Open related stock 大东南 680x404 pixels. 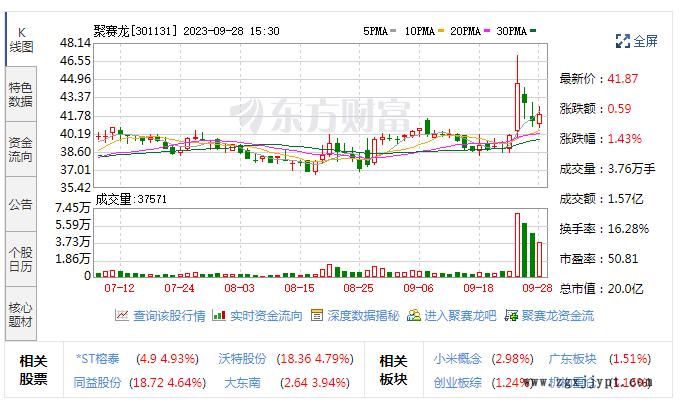click(x=242, y=383)
